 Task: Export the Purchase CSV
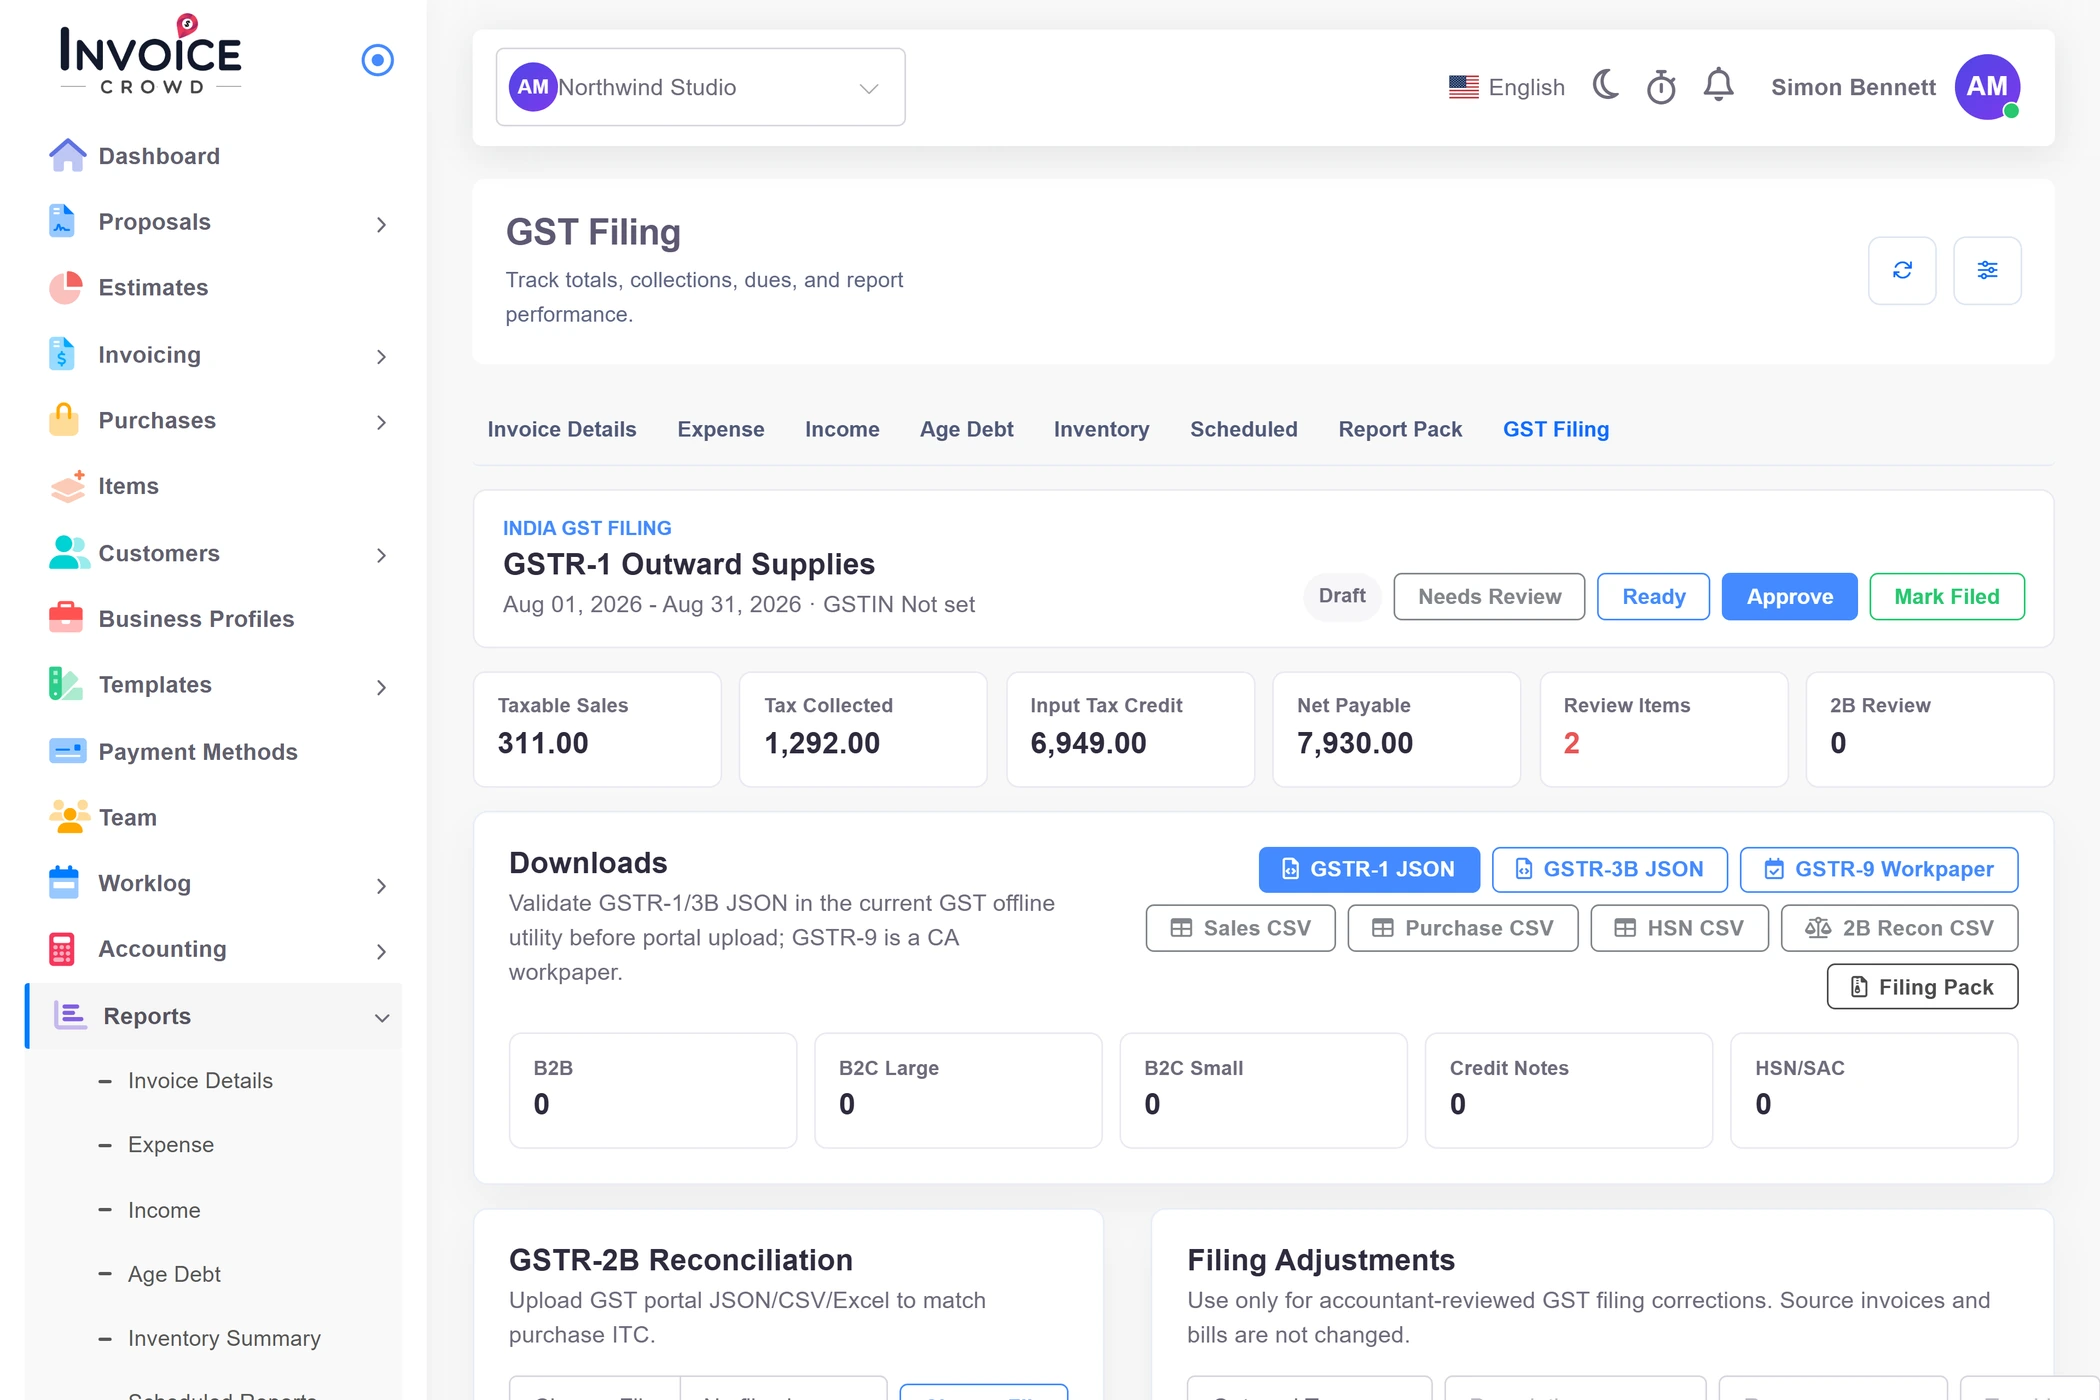pos(1462,928)
